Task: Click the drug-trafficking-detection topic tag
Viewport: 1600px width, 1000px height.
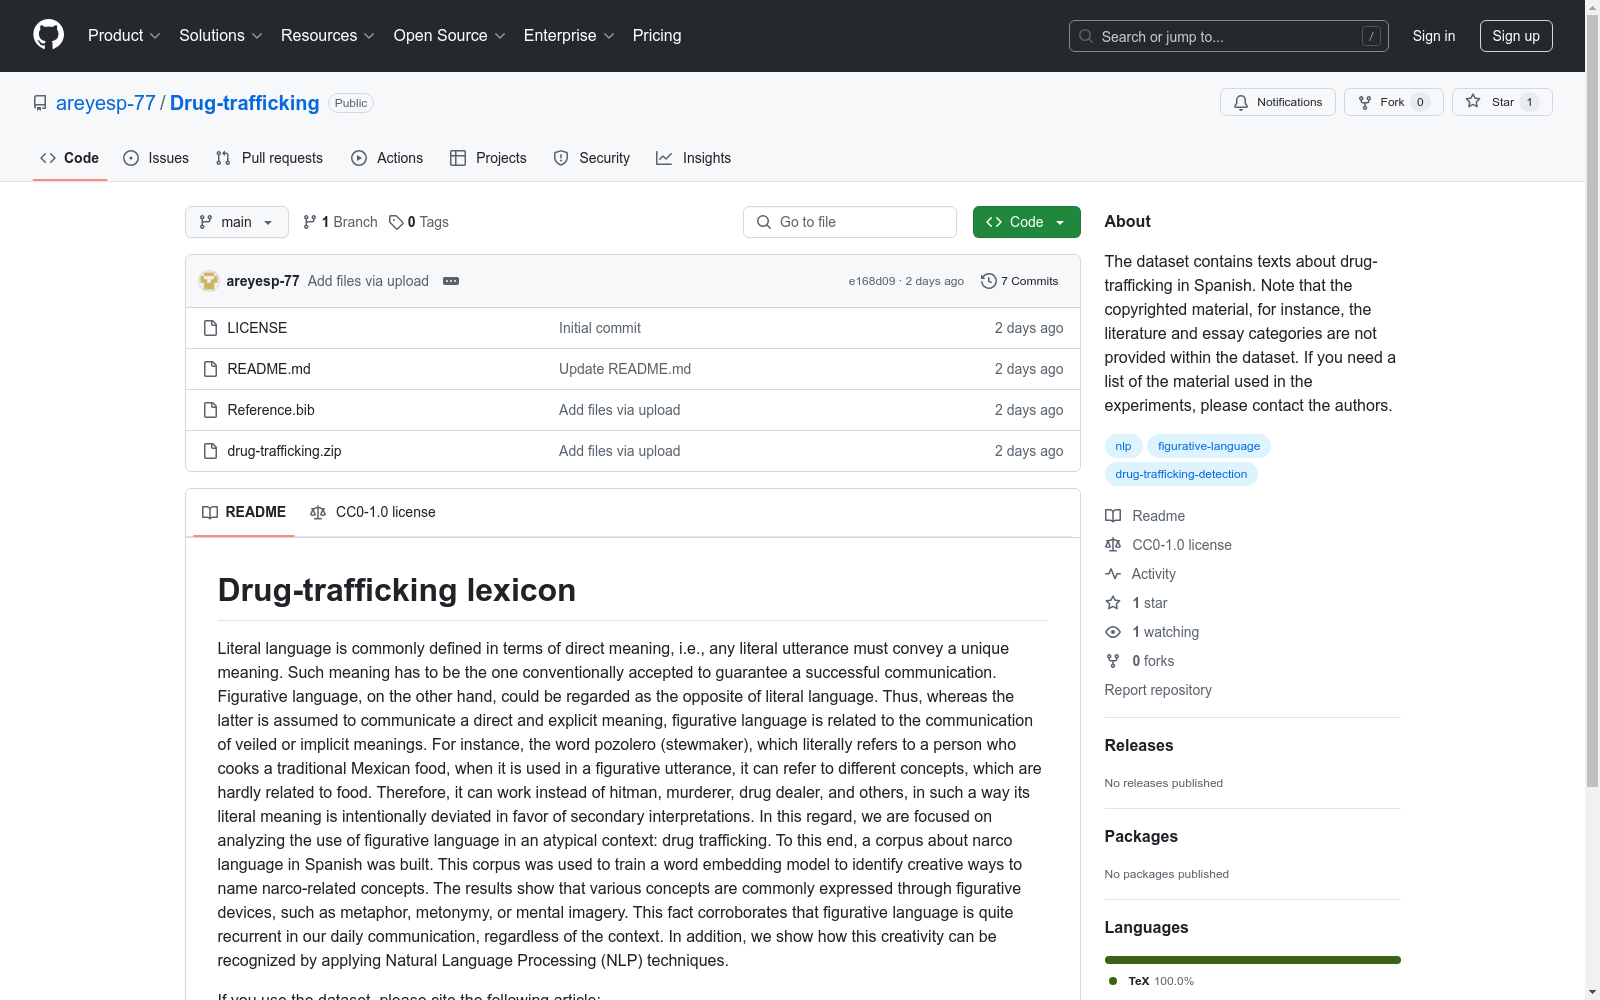Action: click(1181, 474)
